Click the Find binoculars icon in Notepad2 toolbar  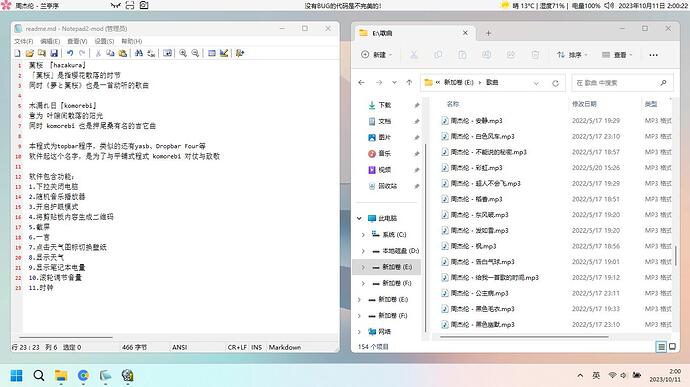click(x=139, y=53)
